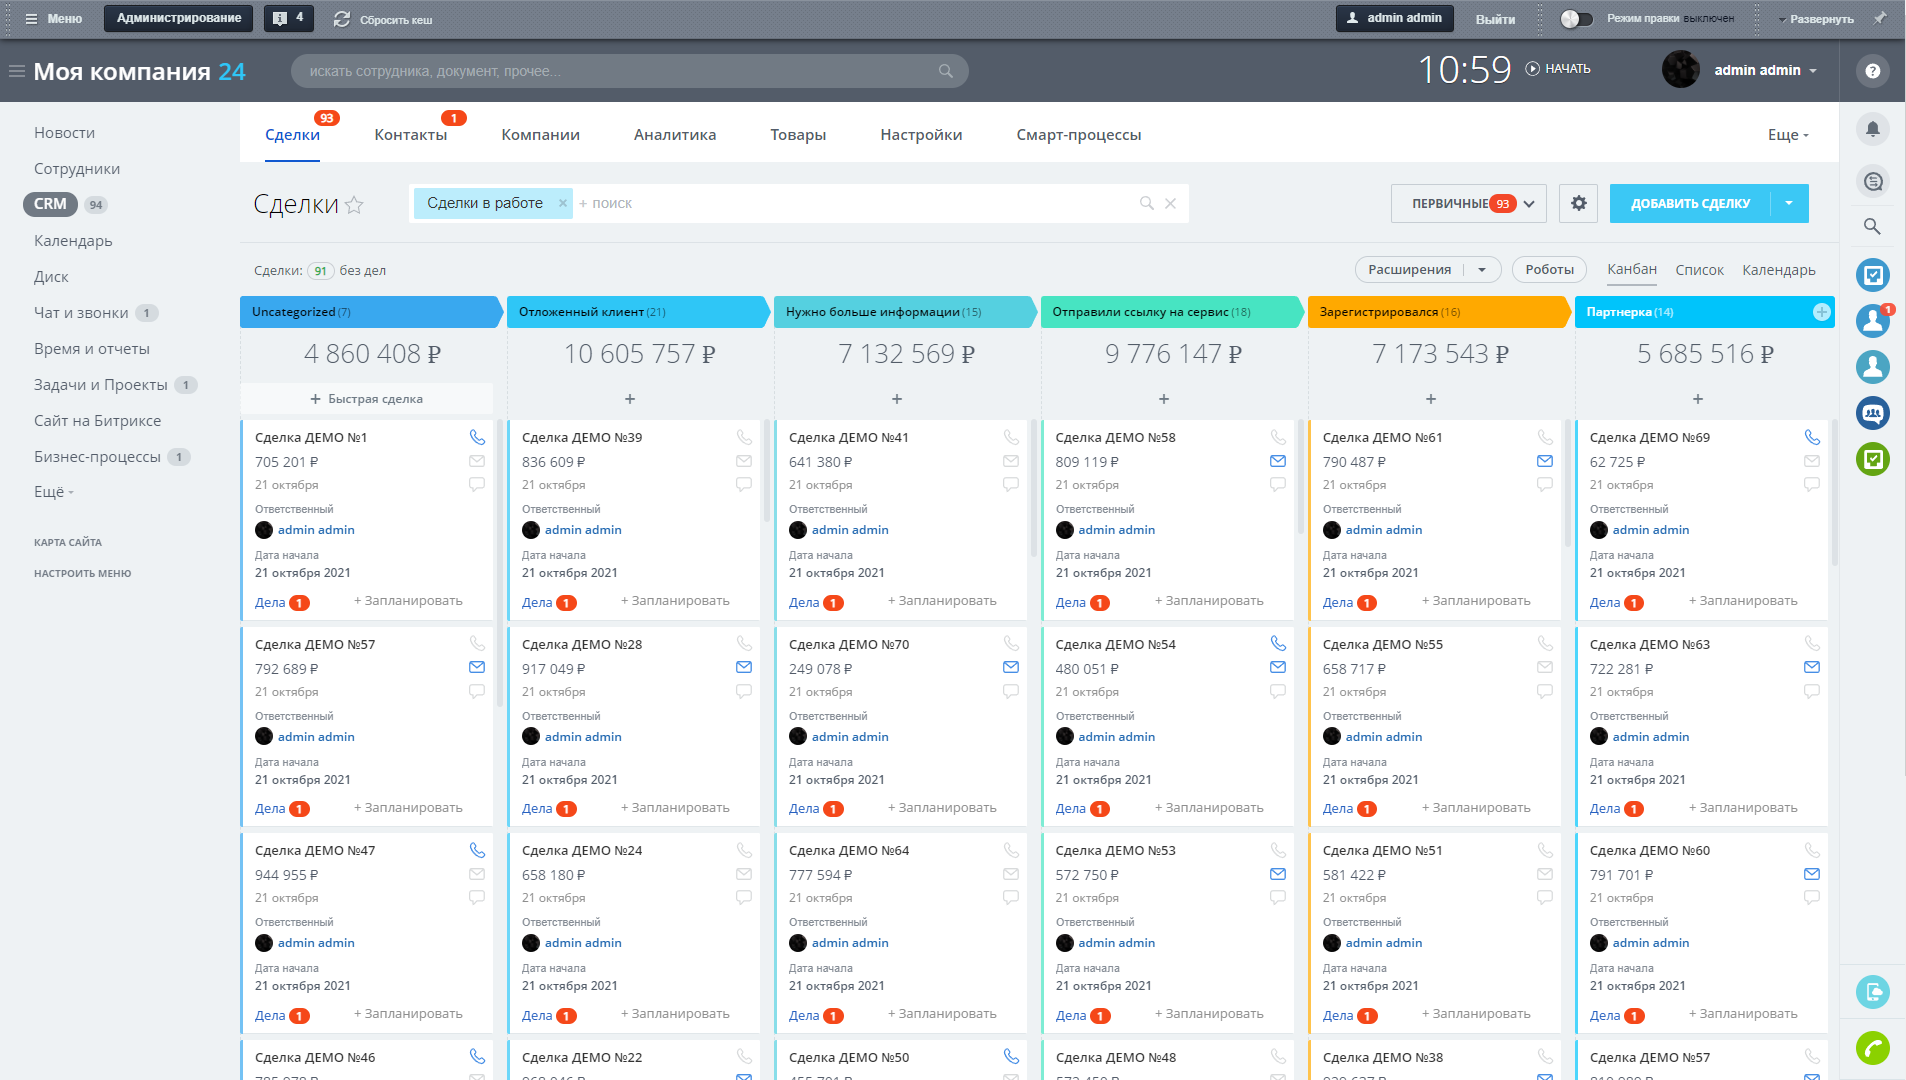Click the Роботы button

1549,270
